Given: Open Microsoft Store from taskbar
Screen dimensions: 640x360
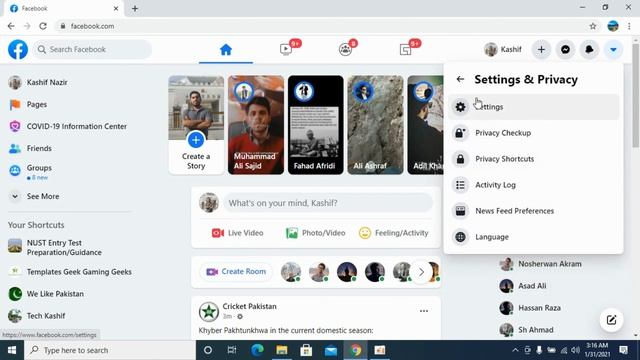Looking at the screenshot, I should point(306,350).
